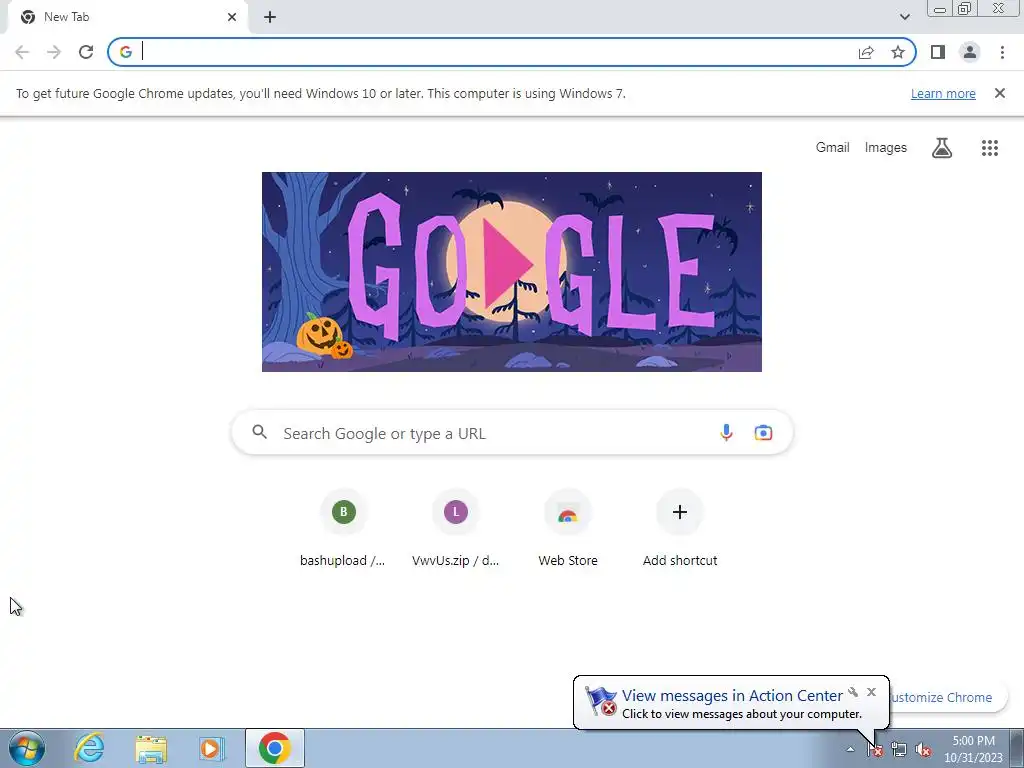Viewport: 1024px width, 768px height.
Task: Open the Windows Start menu
Action: pyautogui.click(x=27, y=748)
